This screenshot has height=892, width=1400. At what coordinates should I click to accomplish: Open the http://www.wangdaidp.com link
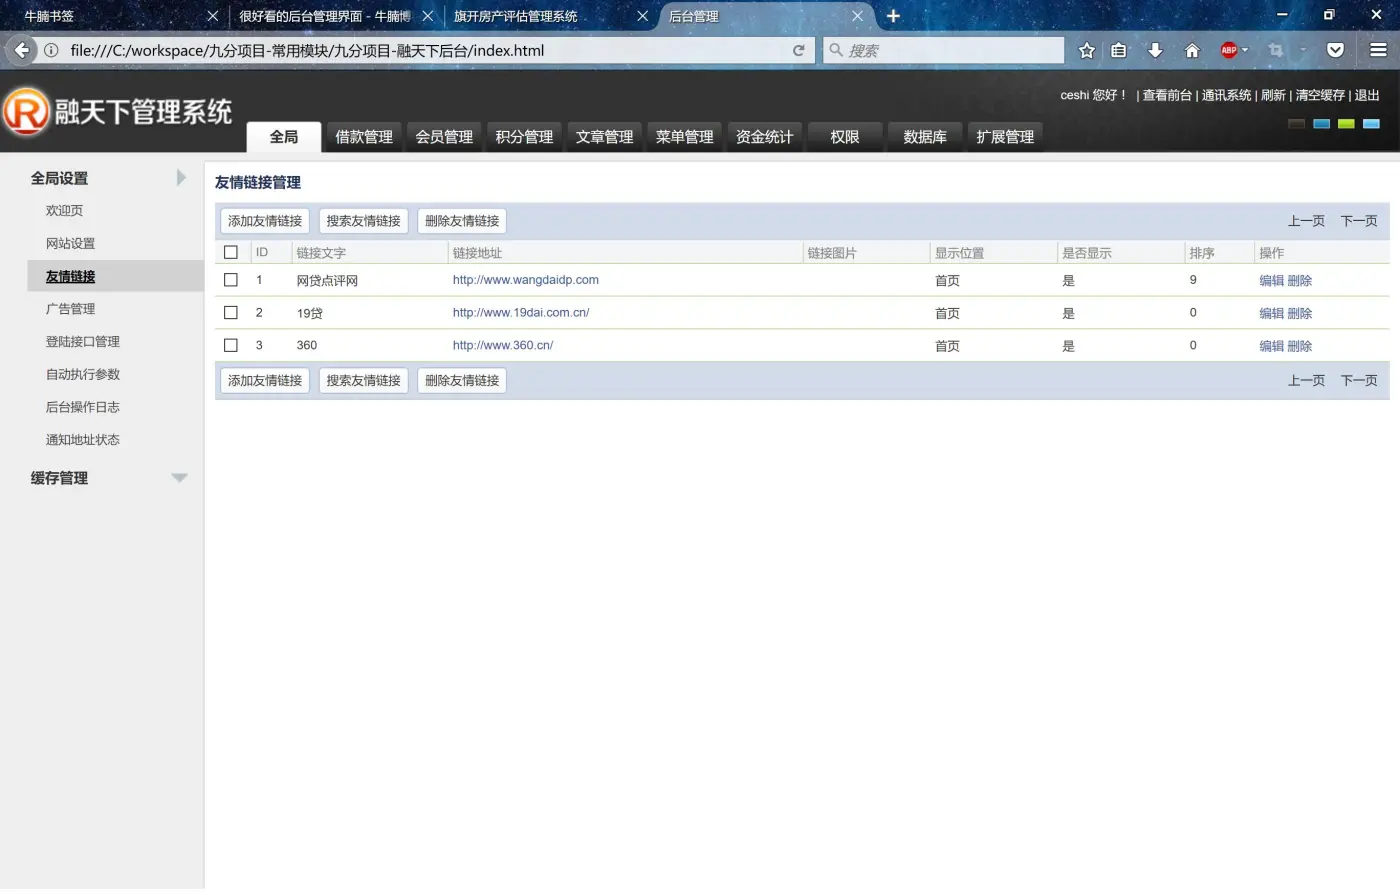[x=526, y=280]
